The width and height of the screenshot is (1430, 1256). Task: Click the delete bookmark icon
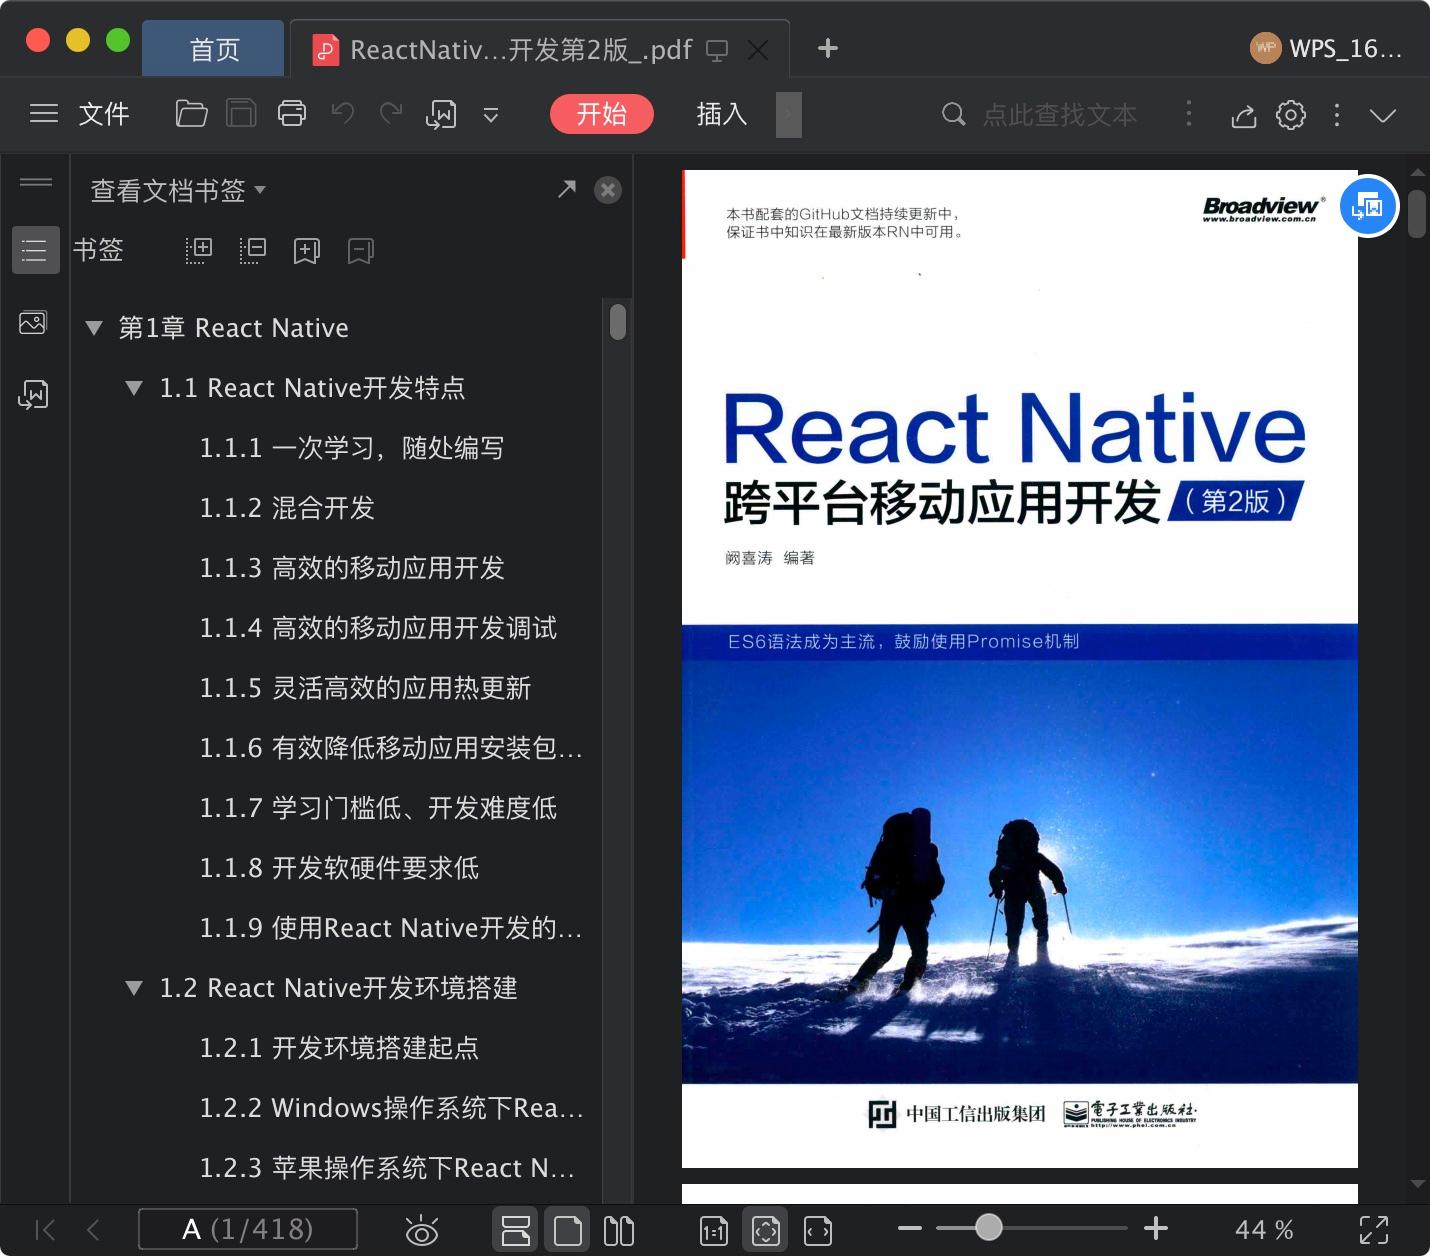pos(361,251)
